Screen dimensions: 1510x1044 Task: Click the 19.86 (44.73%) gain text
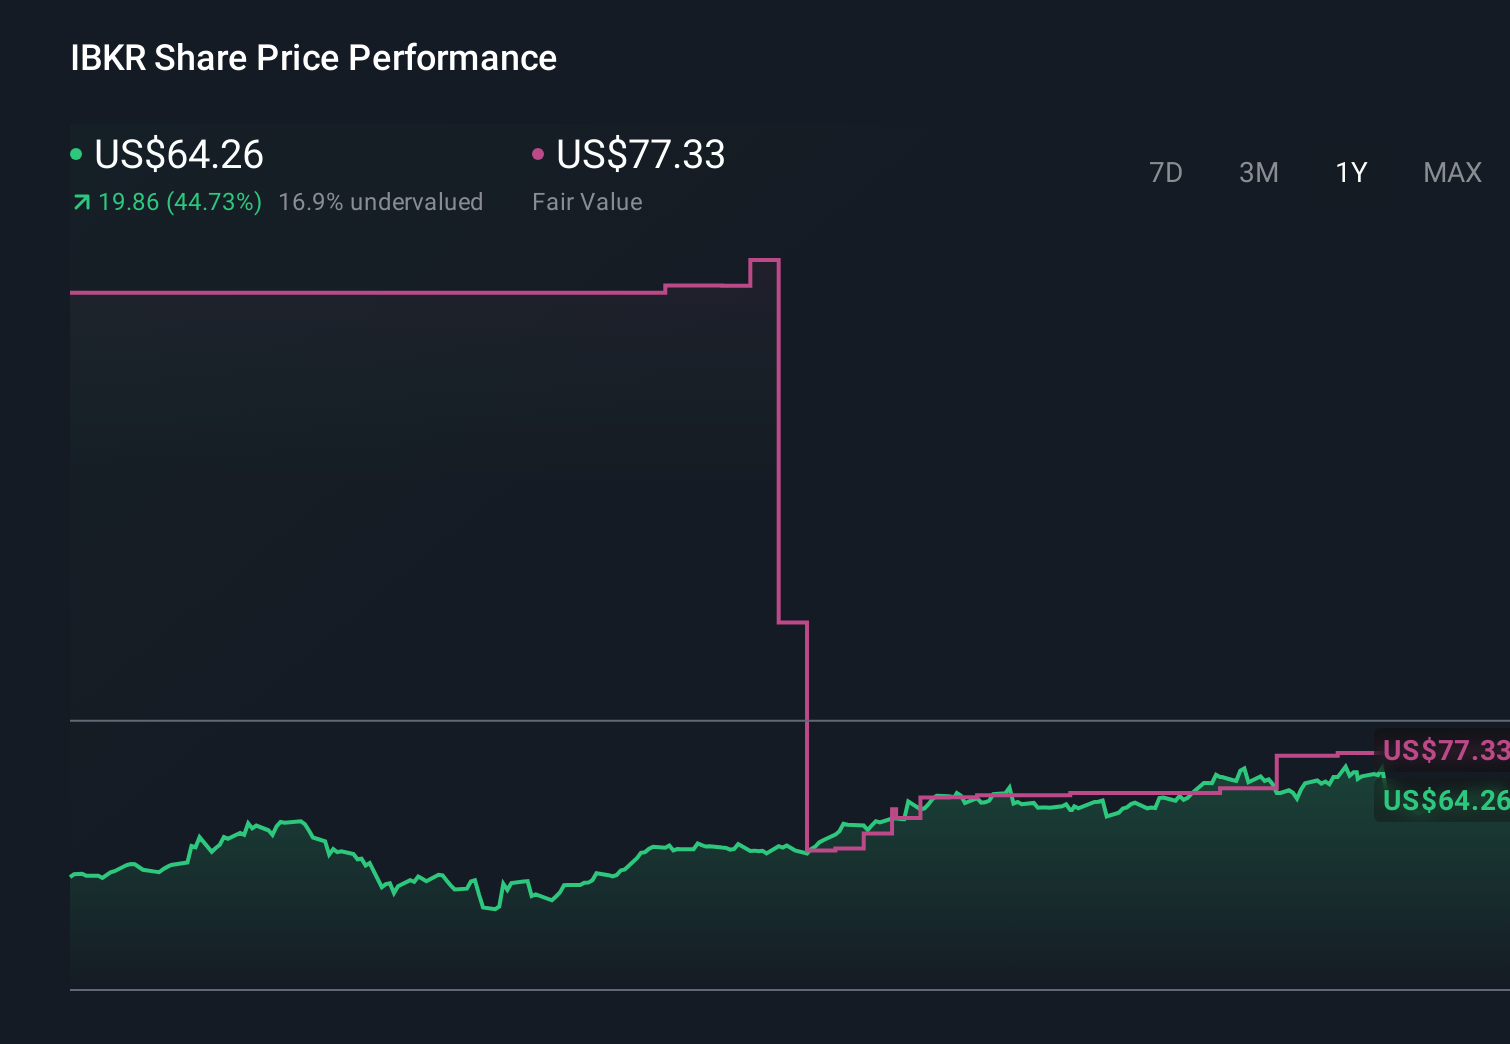tap(179, 201)
